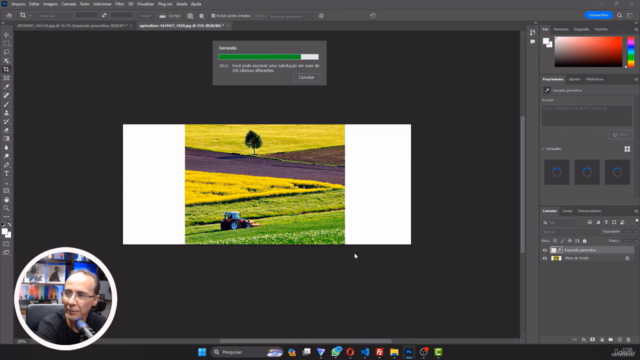
Task: Click the variations grid view icon
Action: coord(627,149)
